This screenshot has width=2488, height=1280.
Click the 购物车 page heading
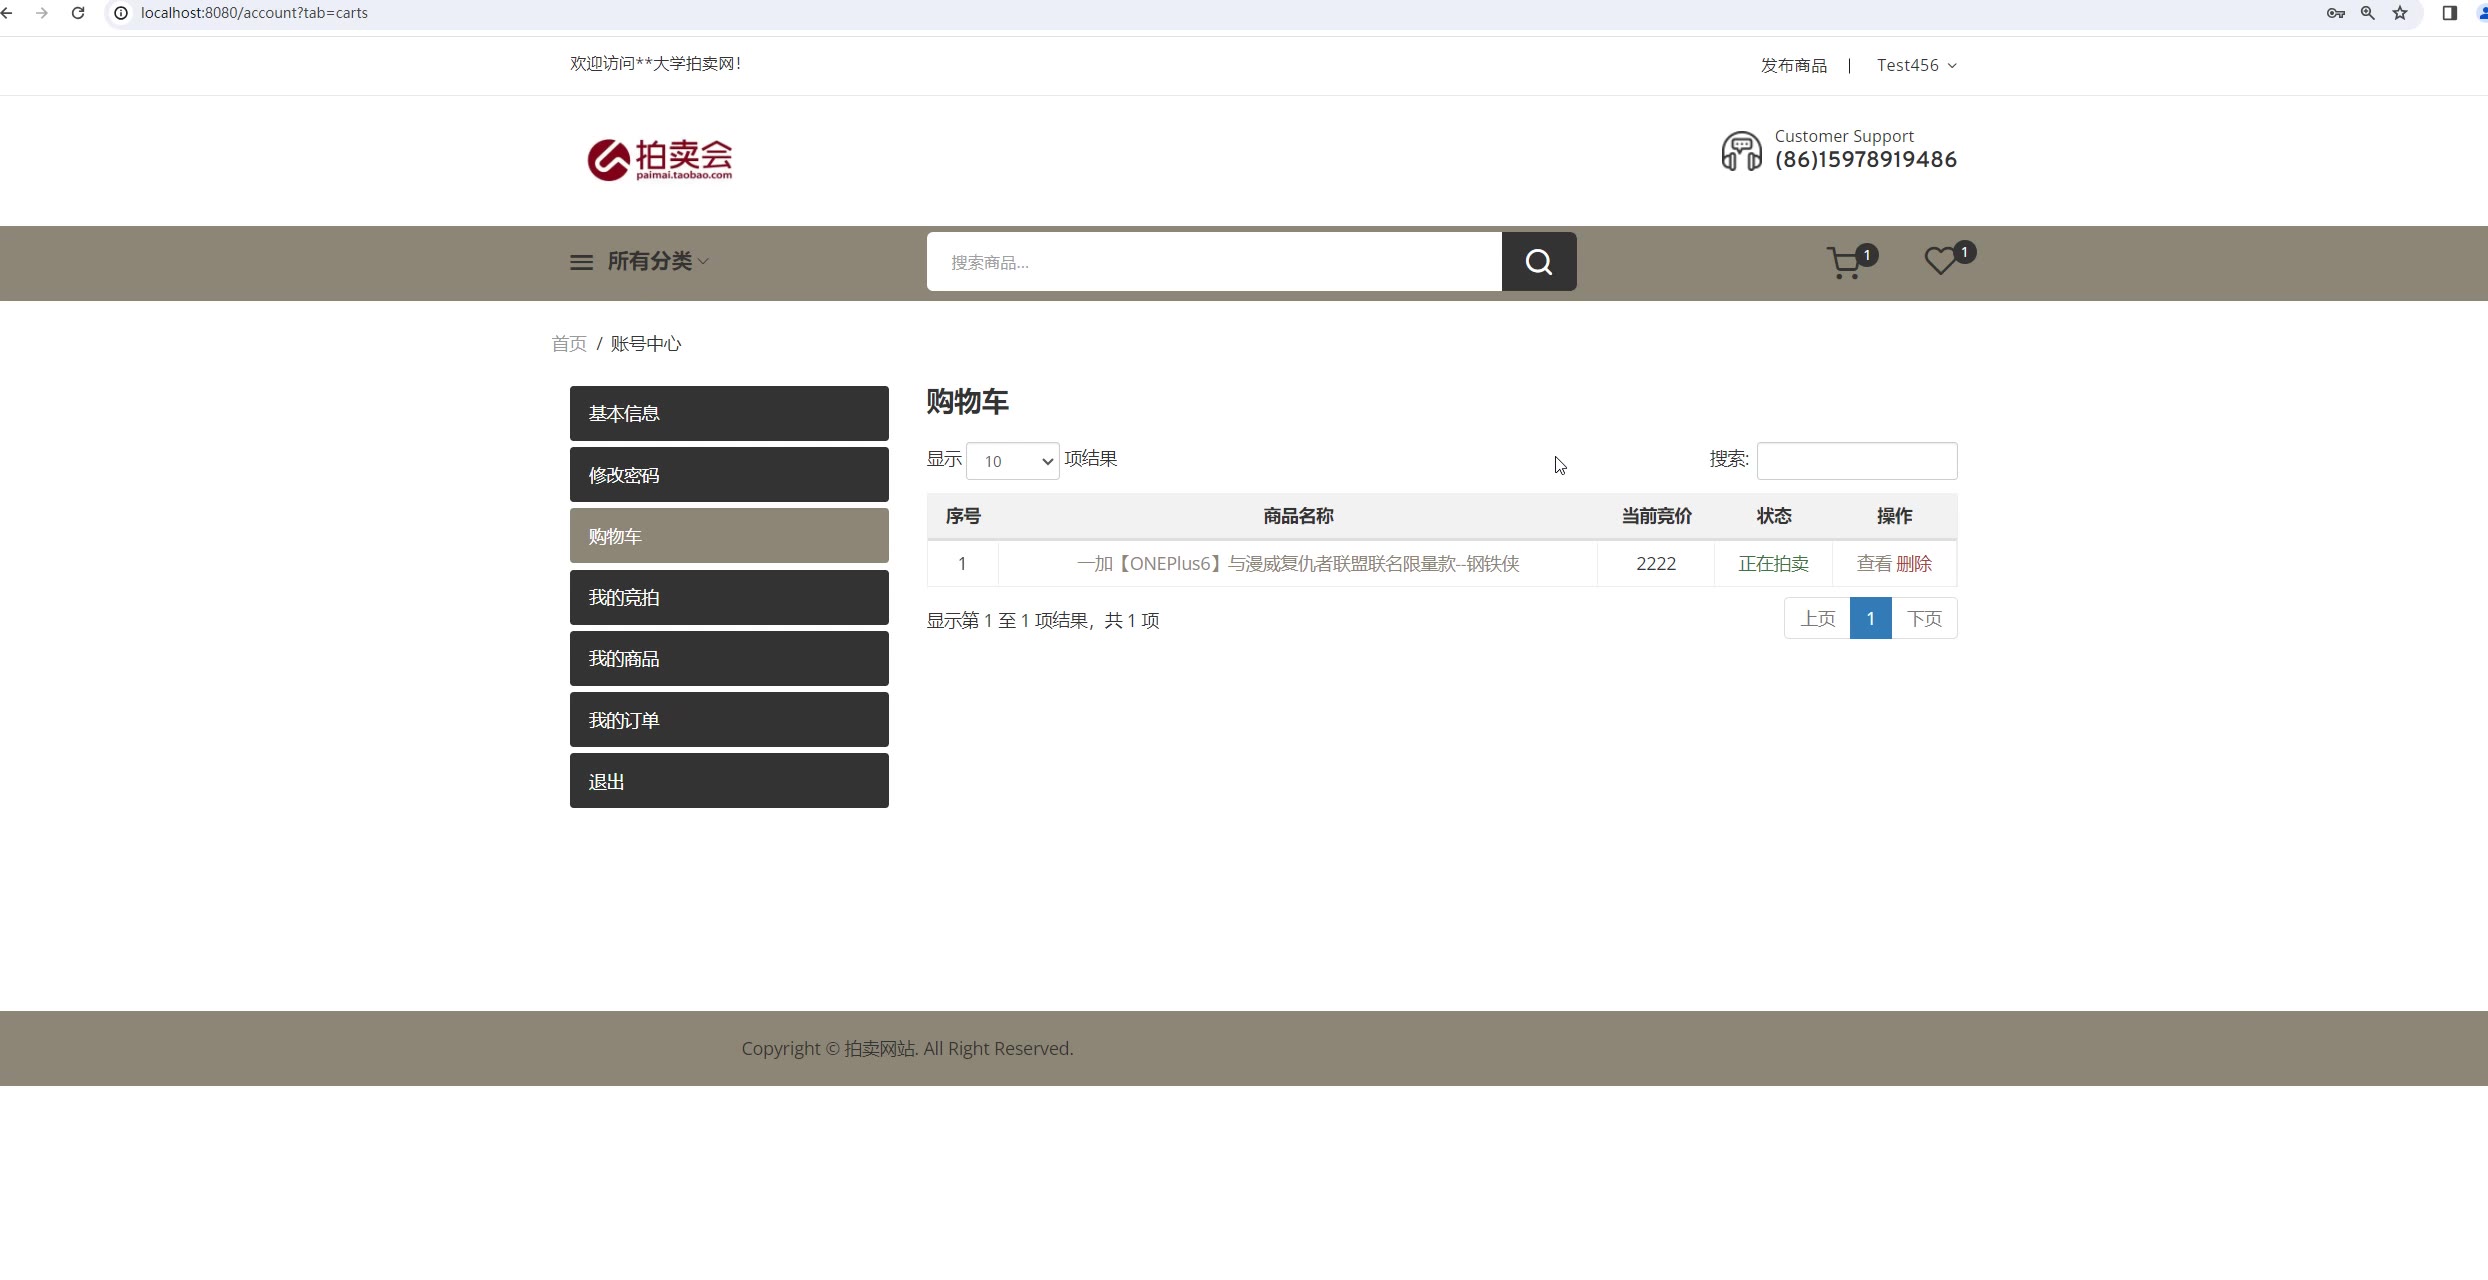point(967,402)
